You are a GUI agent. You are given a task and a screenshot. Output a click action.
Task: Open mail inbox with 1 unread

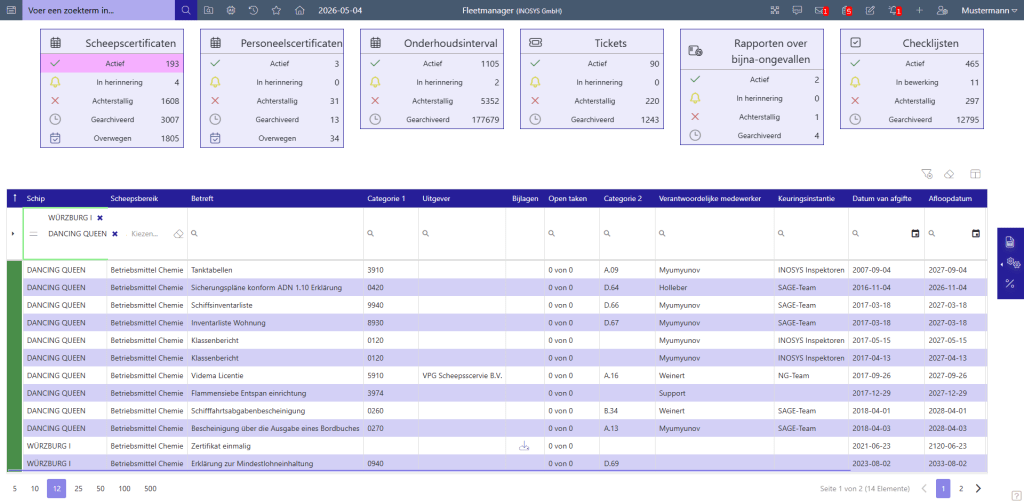(x=821, y=10)
